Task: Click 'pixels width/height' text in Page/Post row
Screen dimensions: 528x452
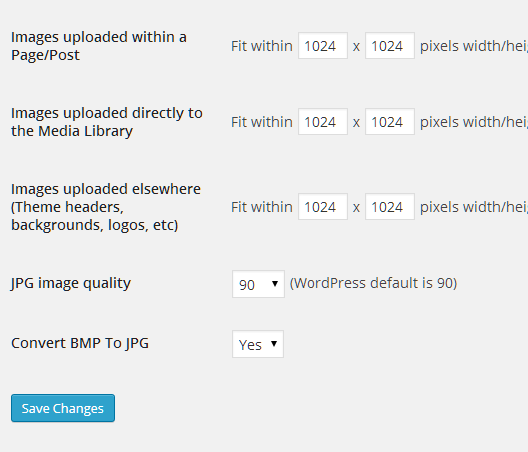Action: (474, 46)
